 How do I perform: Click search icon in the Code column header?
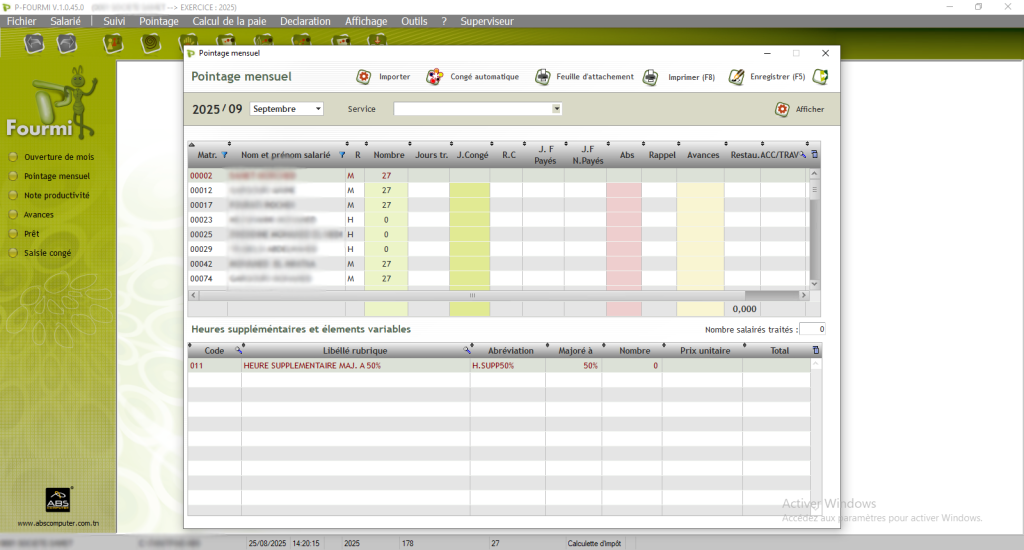238,351
